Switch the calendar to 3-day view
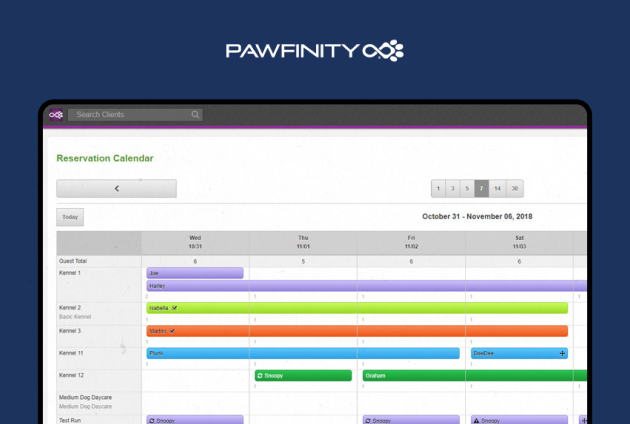Screen dimensions: 630x424 pyautogui.click(x=453, y=188)
